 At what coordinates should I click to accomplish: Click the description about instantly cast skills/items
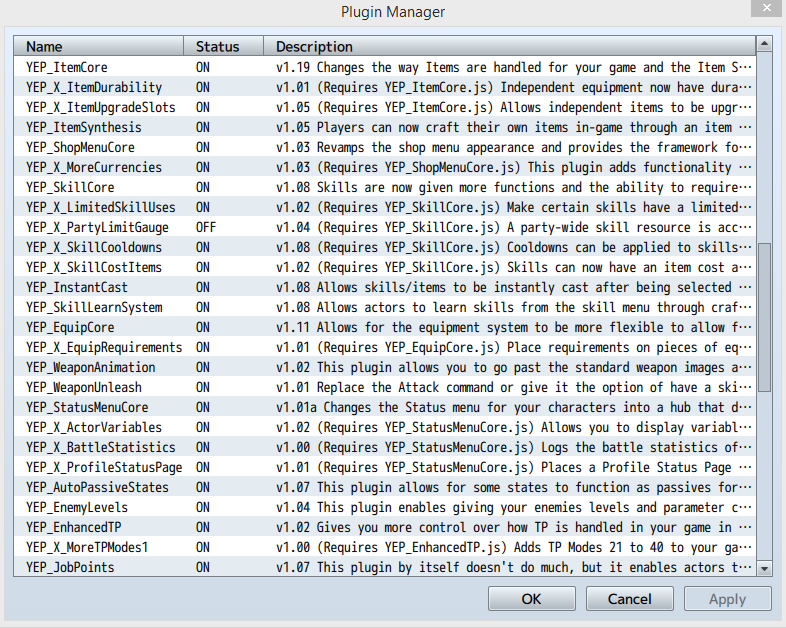[514, 288]
